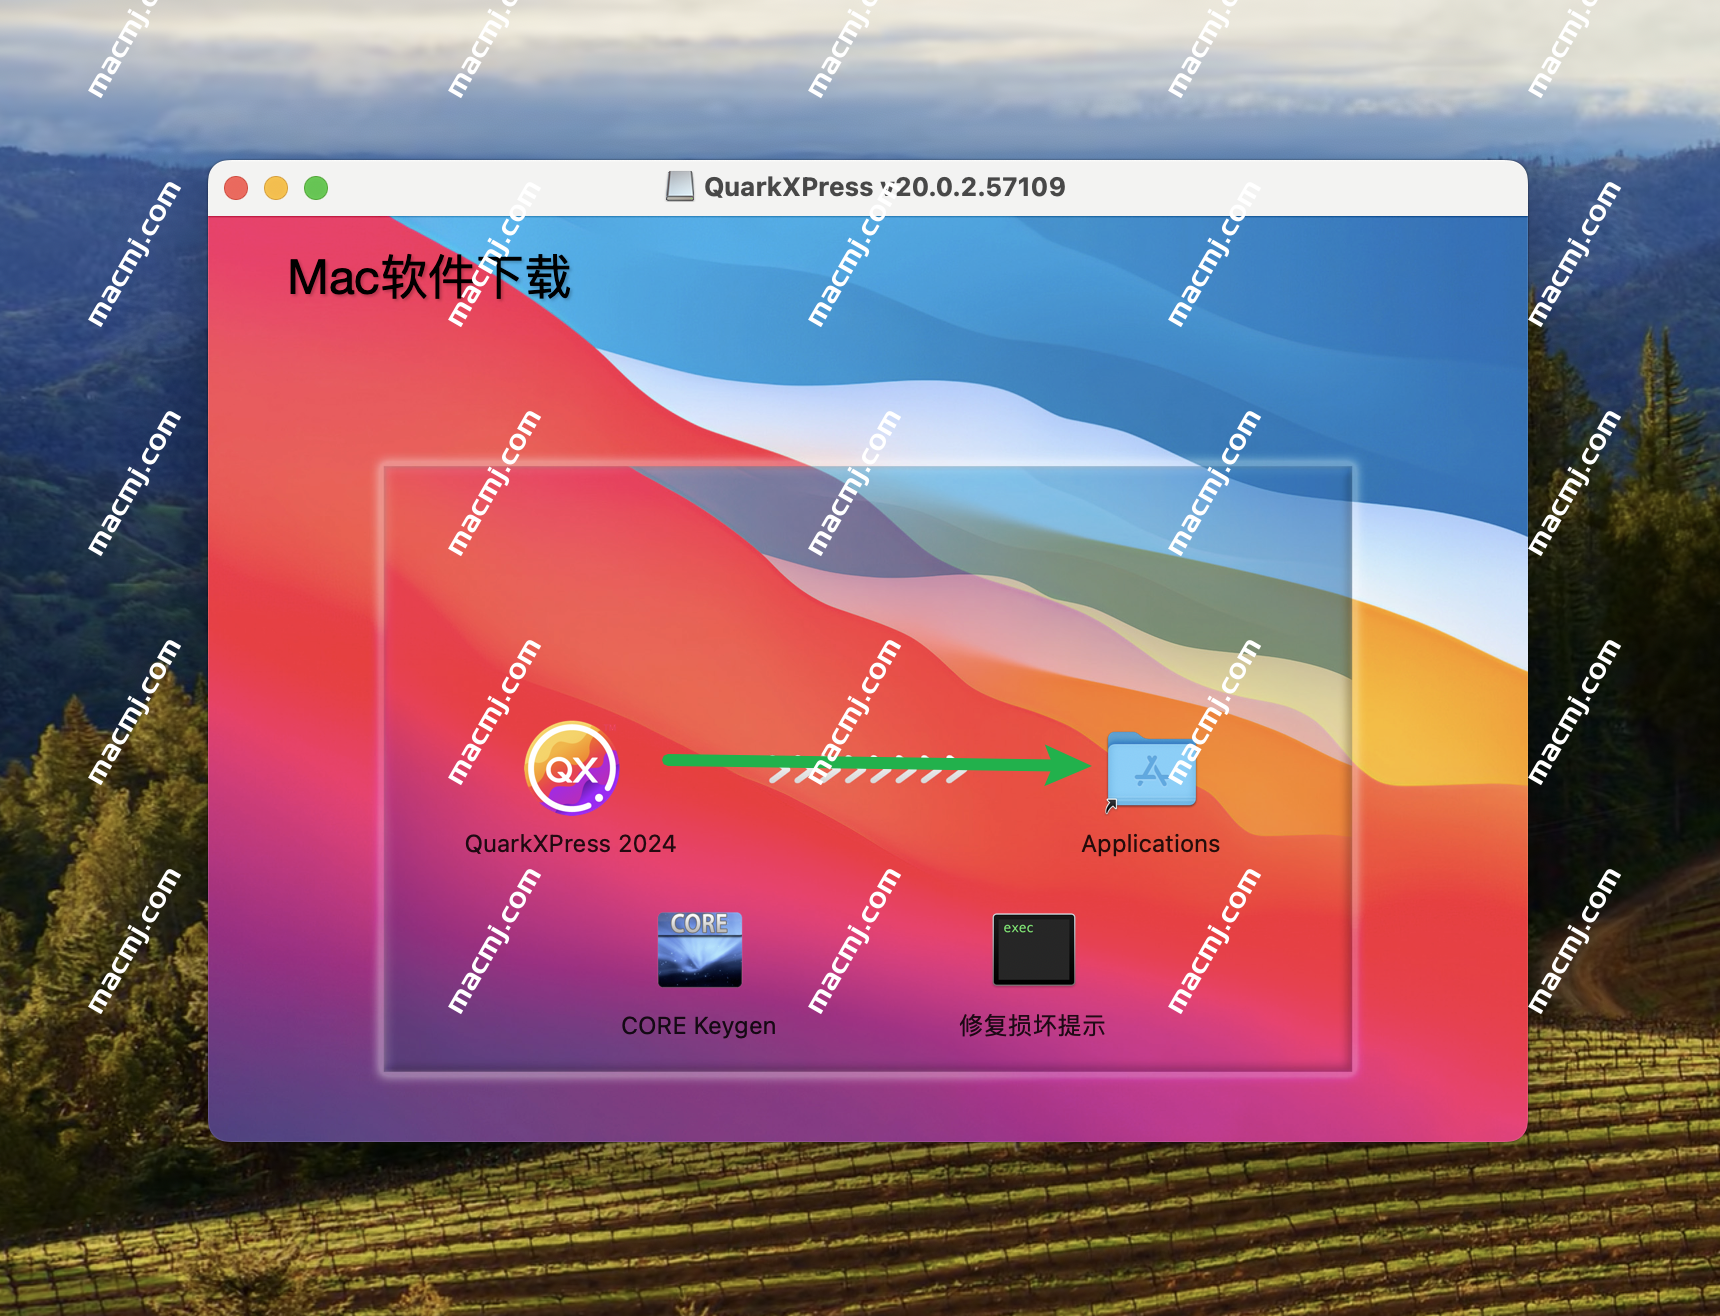Click the CORE Keygen label text
1720x1316 pixels.
(x=698, y=1026)
